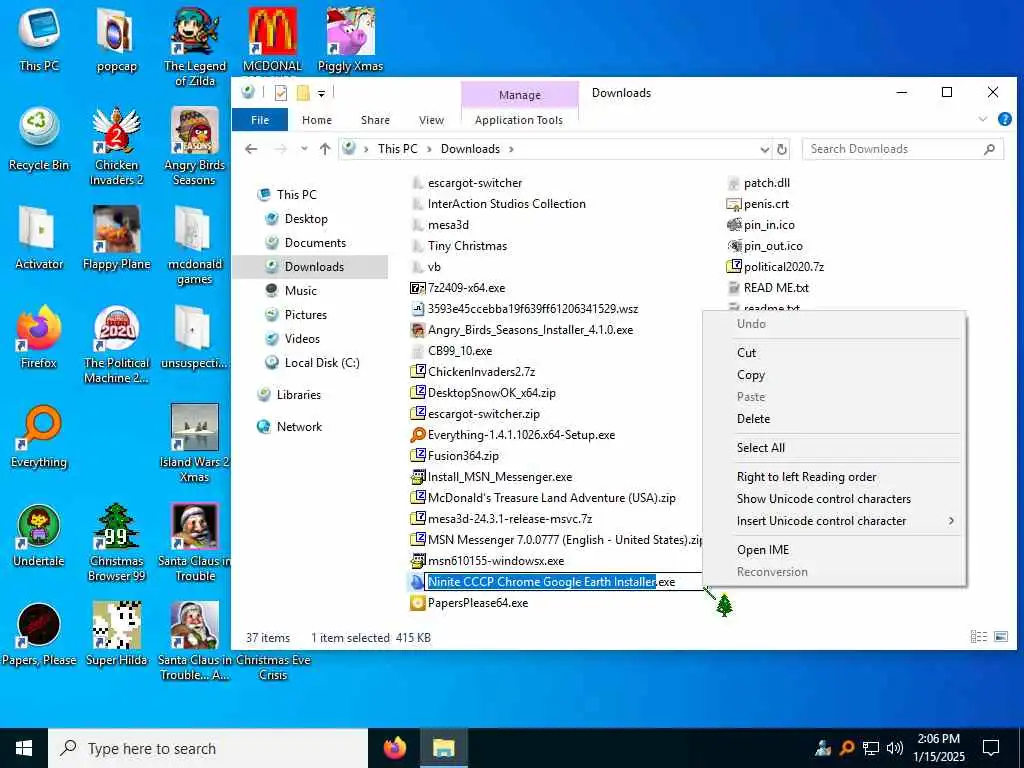Choose Select All in context menu
This screenshot has height=768, width=1024.
833,448
